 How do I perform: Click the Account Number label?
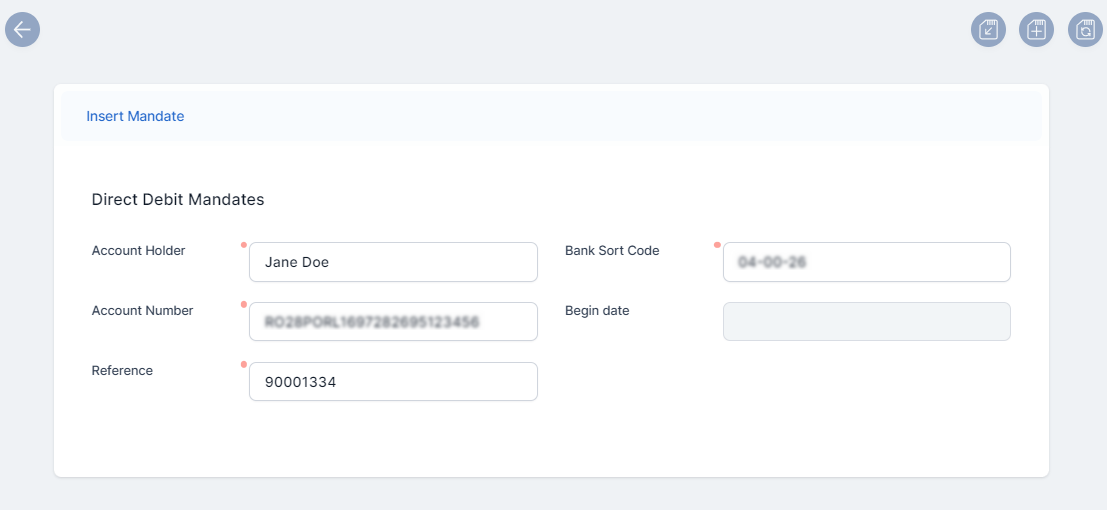pos(142,311)
